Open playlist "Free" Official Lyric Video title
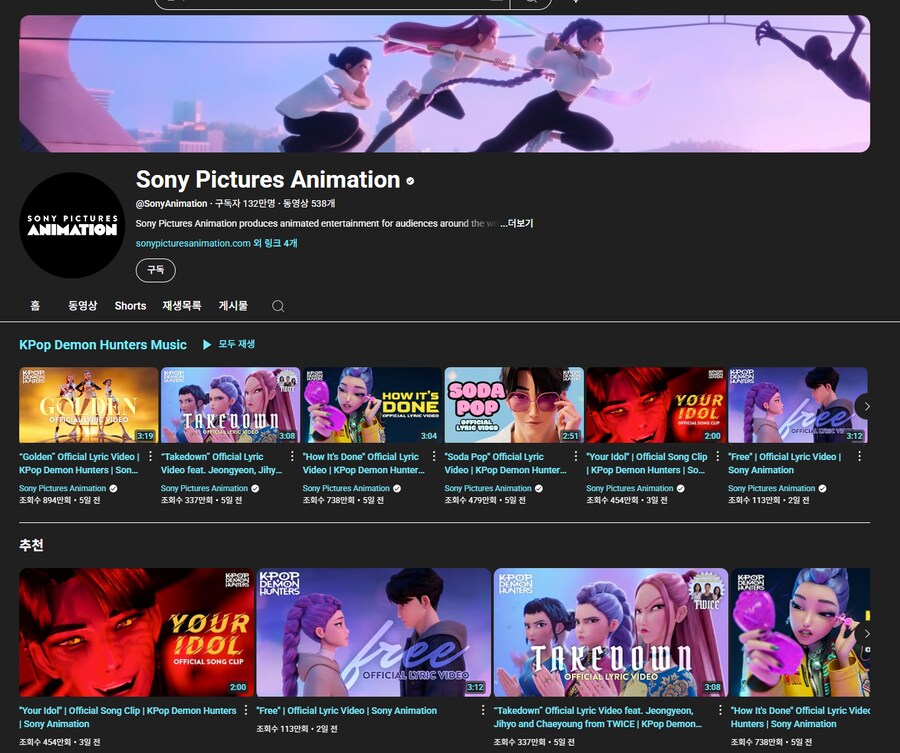This screenshot has width=900, height=753. [x=785, y=463]
